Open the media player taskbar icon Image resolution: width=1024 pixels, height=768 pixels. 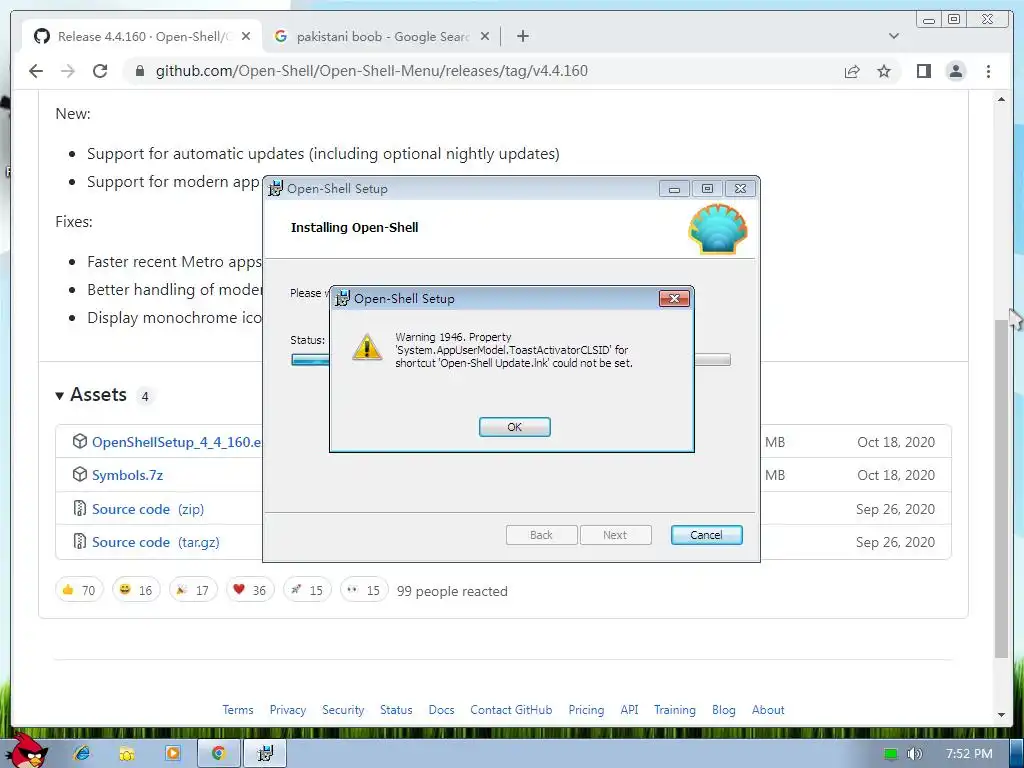[x=173, y=754]
